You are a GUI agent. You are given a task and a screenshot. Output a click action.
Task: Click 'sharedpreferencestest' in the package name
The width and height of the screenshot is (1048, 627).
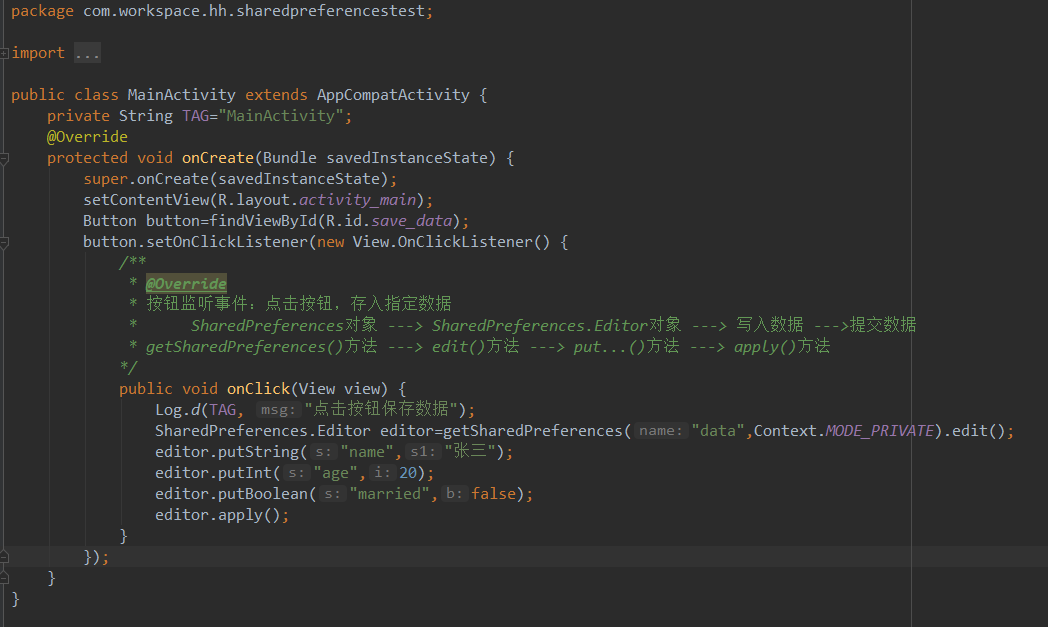point(330,11)
